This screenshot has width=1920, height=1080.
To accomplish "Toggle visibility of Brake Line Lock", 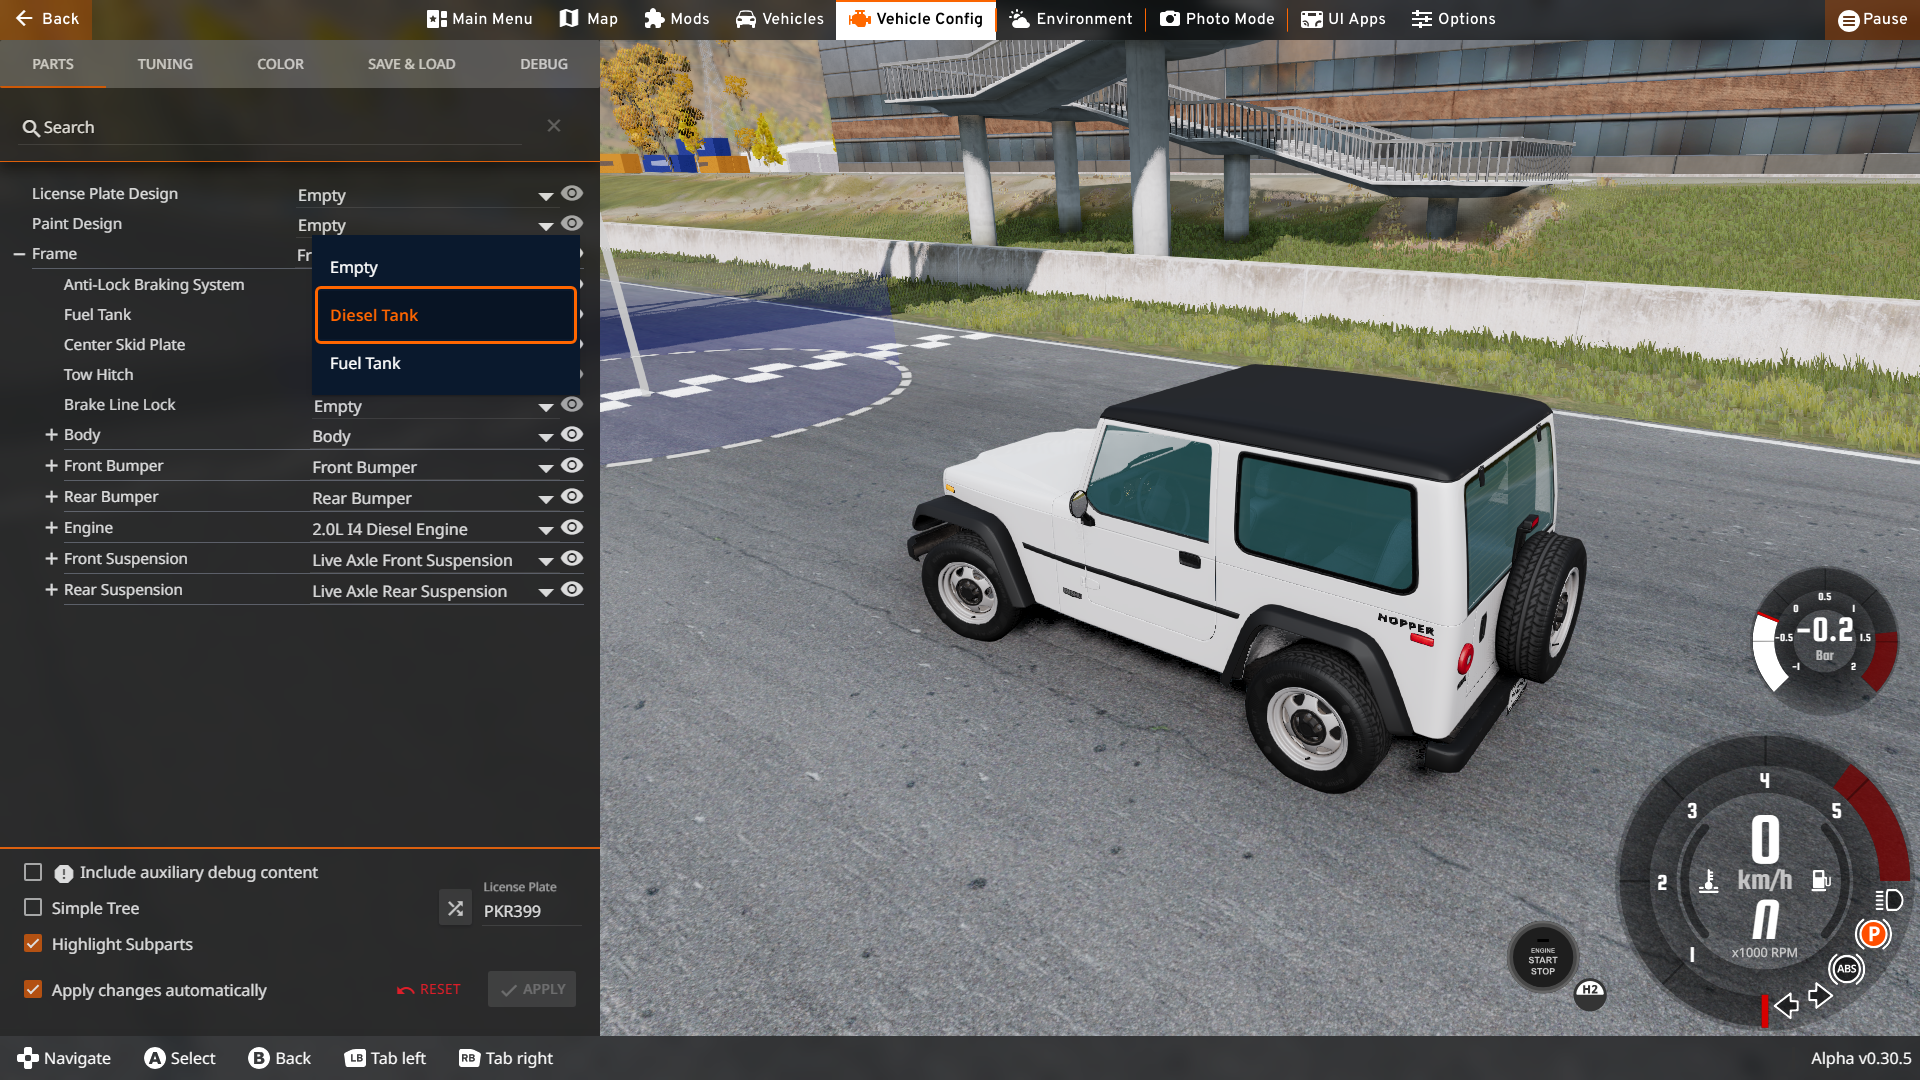I will (x=572, y=404).
